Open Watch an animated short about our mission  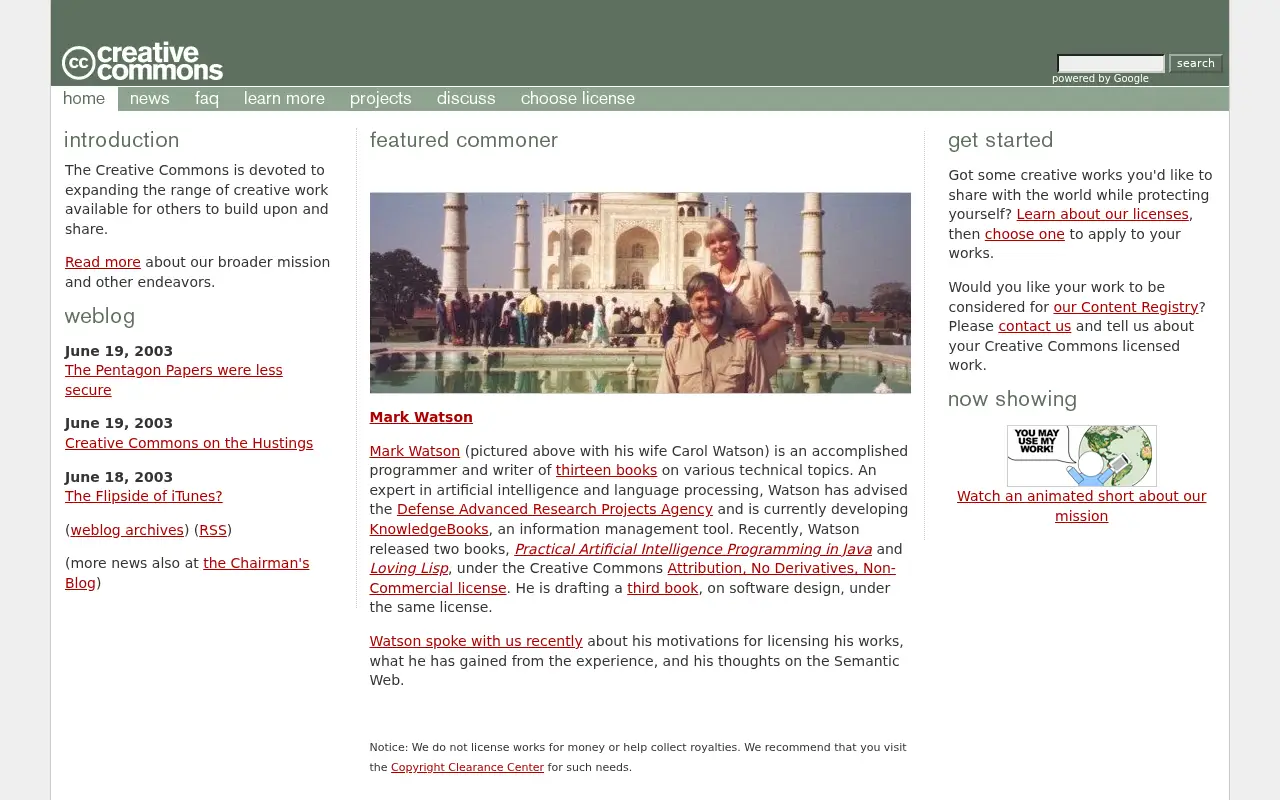(1082, 506)
